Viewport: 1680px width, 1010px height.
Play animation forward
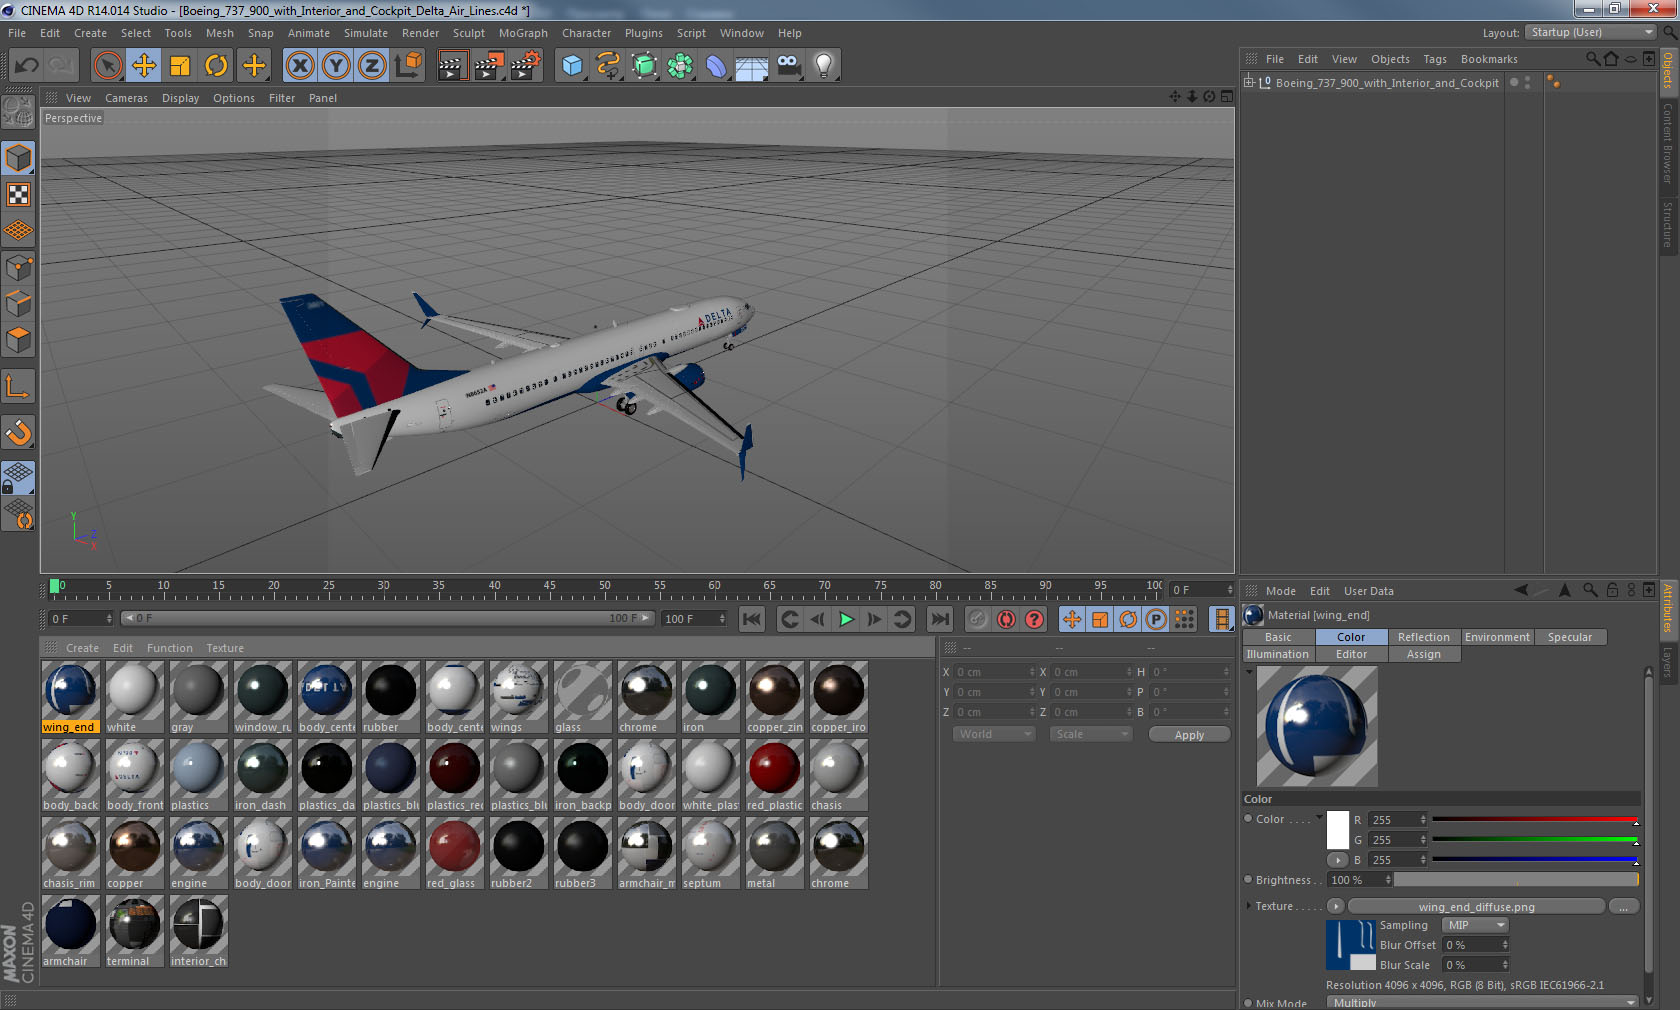[846, 619]
